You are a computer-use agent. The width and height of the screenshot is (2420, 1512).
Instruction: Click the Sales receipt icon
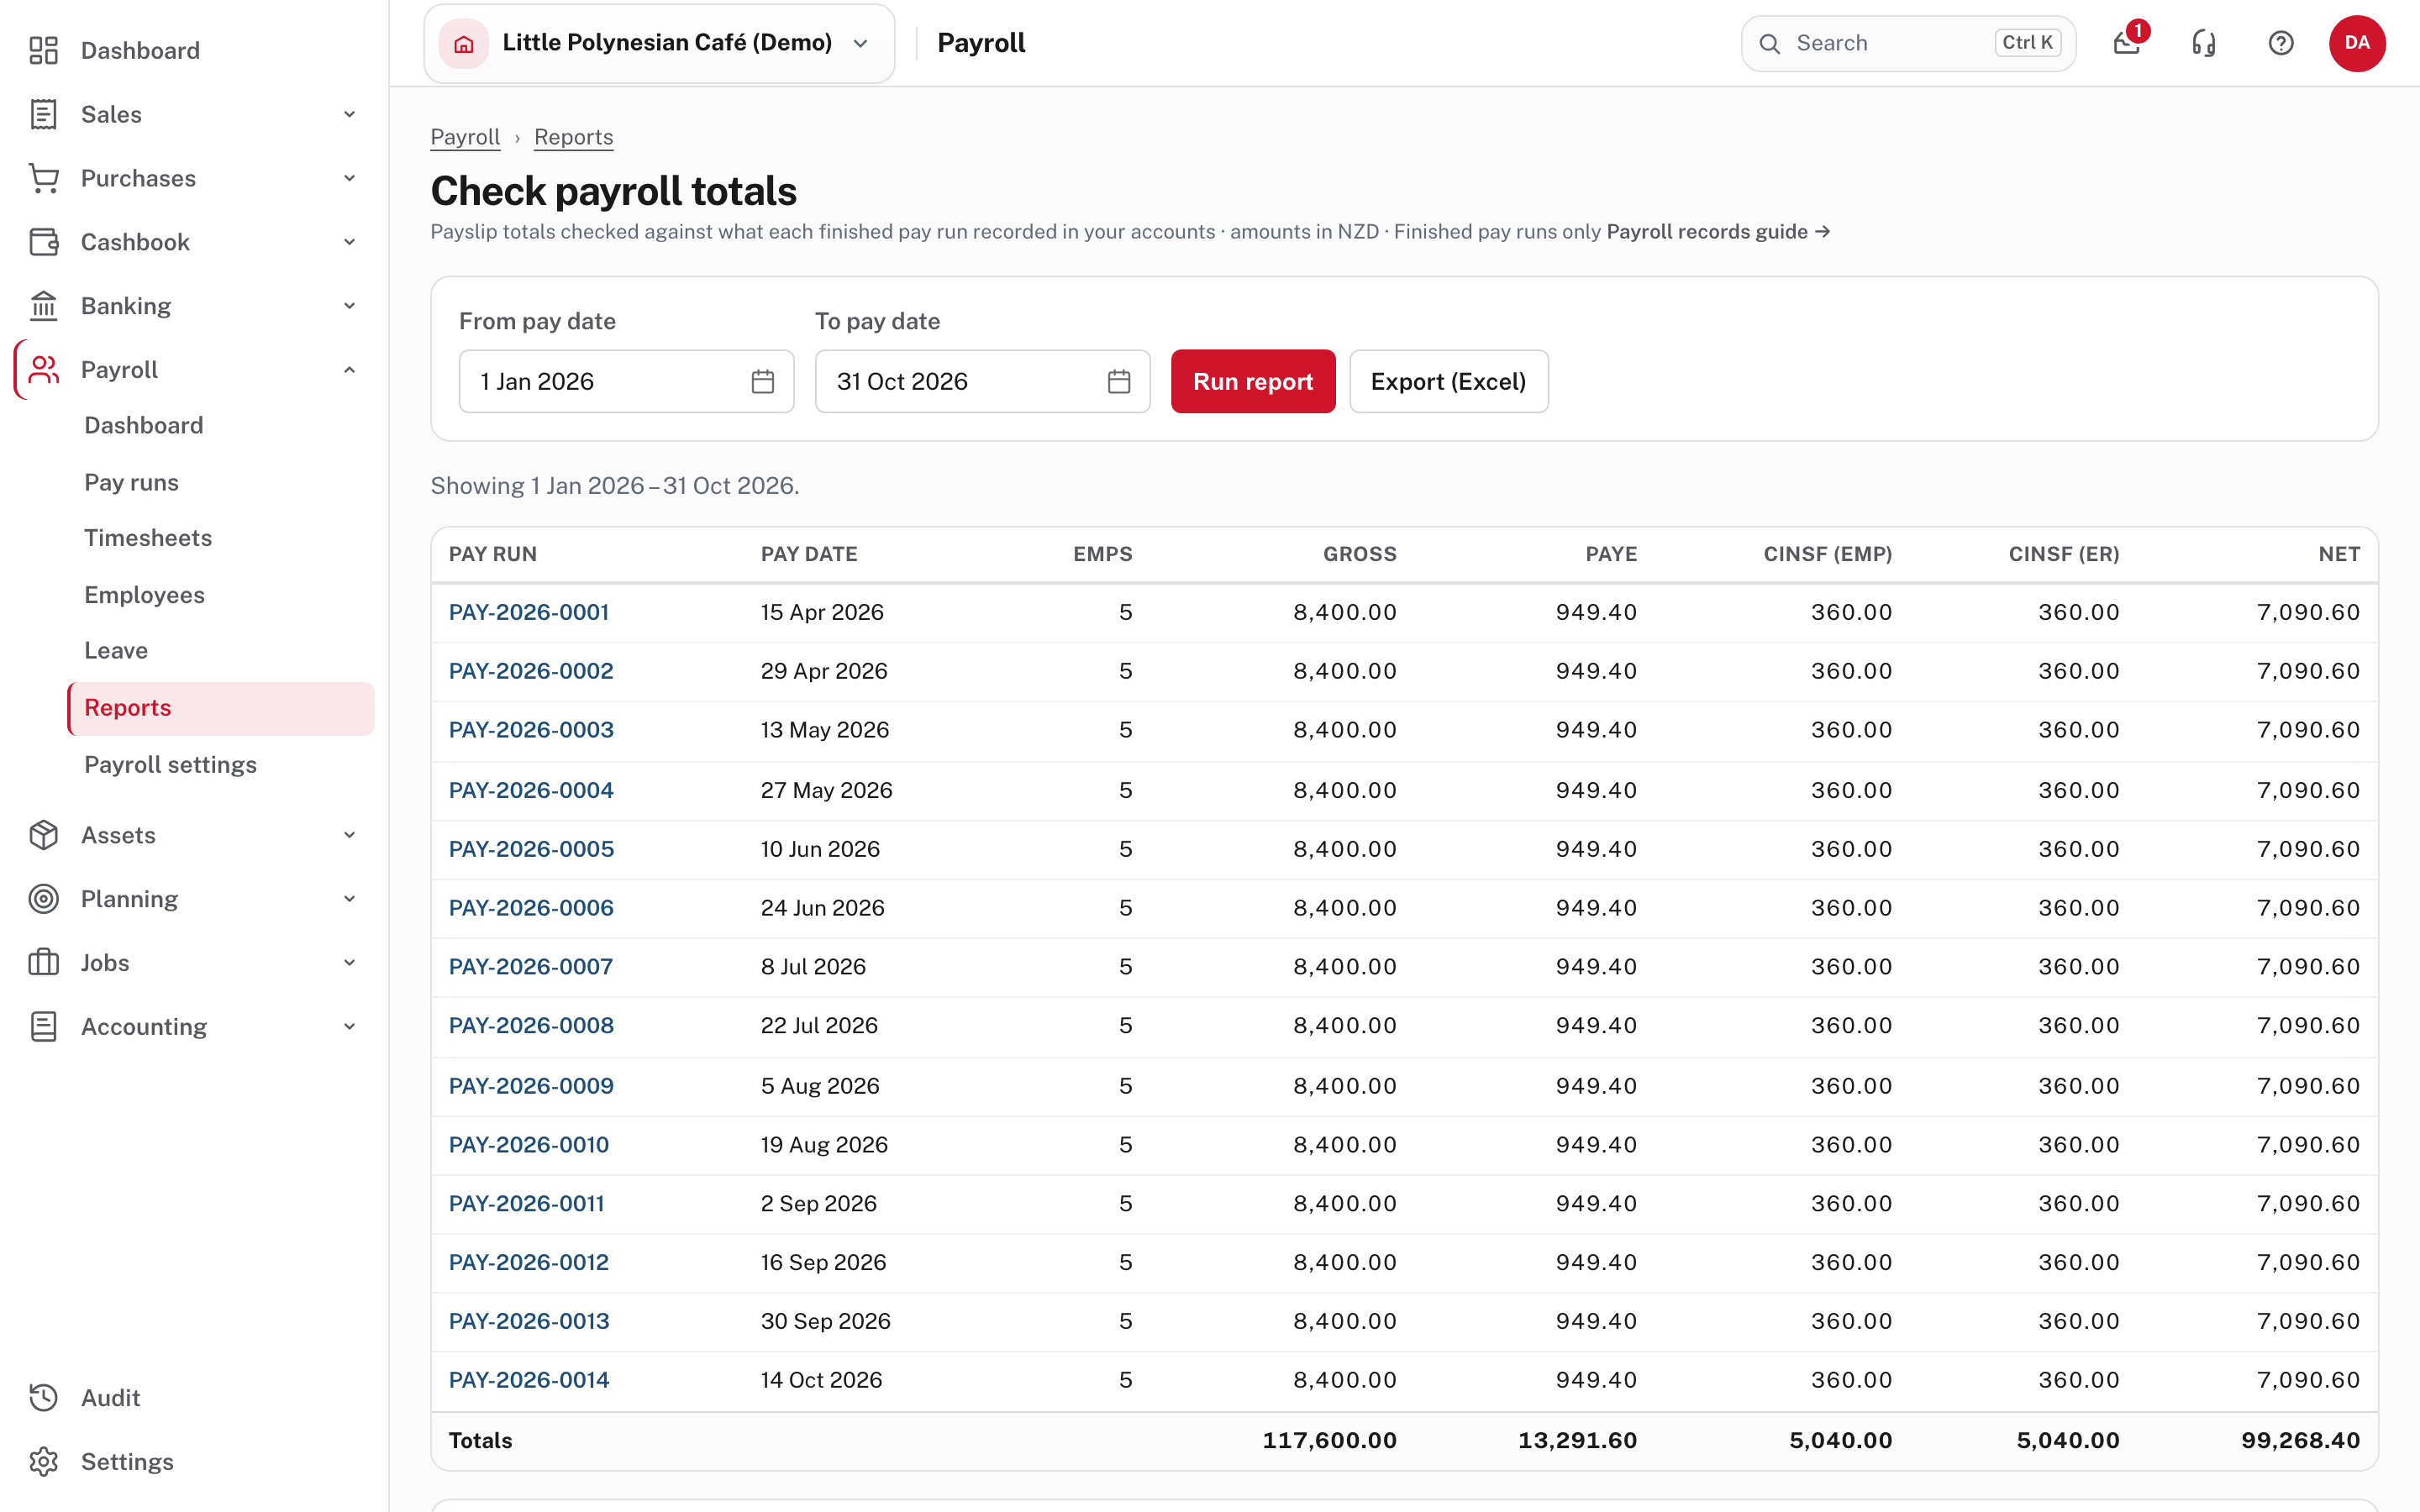tap(44, 114)
